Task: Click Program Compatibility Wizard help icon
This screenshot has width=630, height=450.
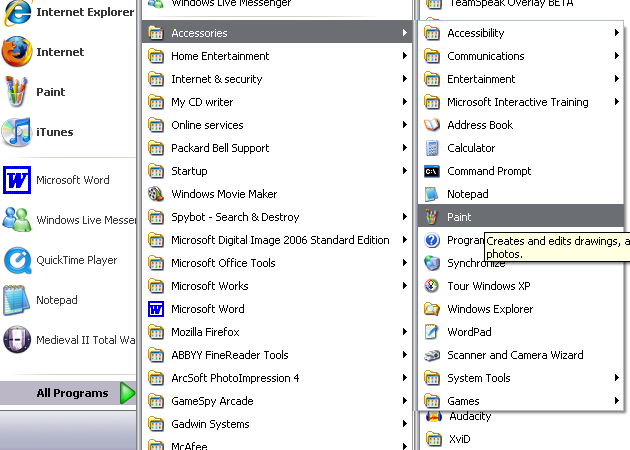Action: click(432, 240)
